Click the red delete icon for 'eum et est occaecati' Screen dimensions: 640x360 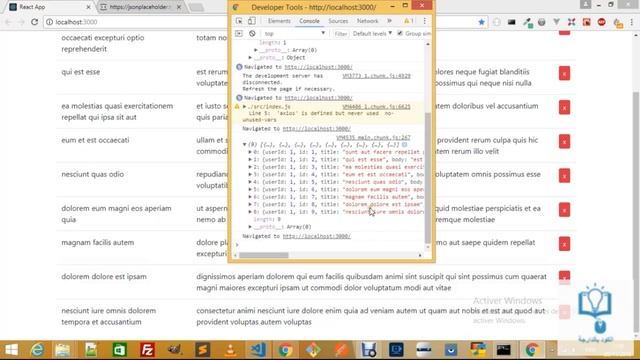tap(564, 142)
